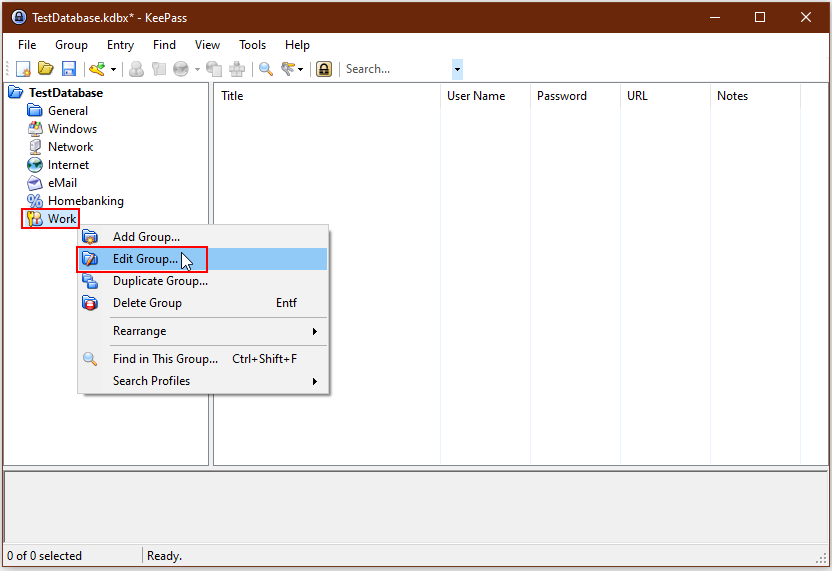Screen dimensions: 832x571
Task: Click the TestDatabase open folder icon
Action: (x=16, y=92)
